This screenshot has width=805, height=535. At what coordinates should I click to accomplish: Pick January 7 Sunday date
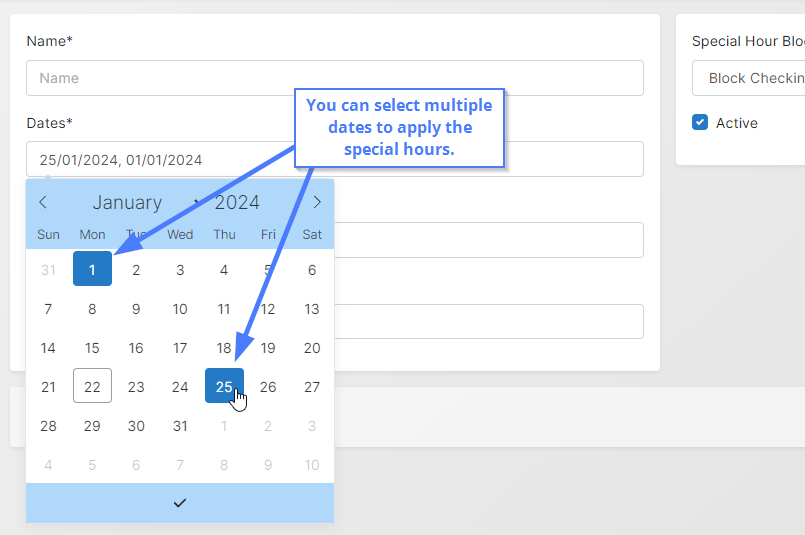(x=48, y=309)
